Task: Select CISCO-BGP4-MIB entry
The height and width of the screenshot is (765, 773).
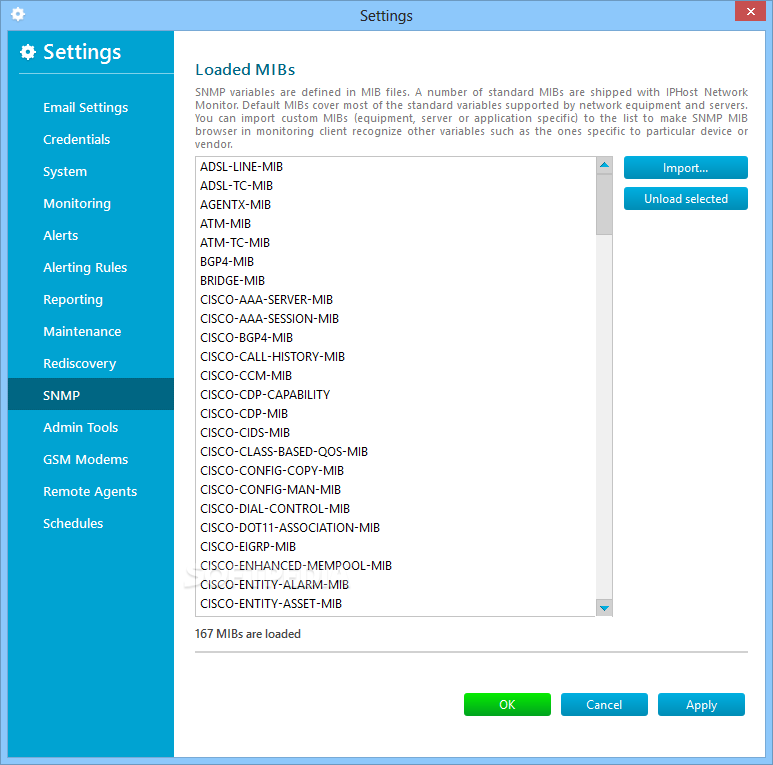Action: pyautogui.click(x=395, y=338)
